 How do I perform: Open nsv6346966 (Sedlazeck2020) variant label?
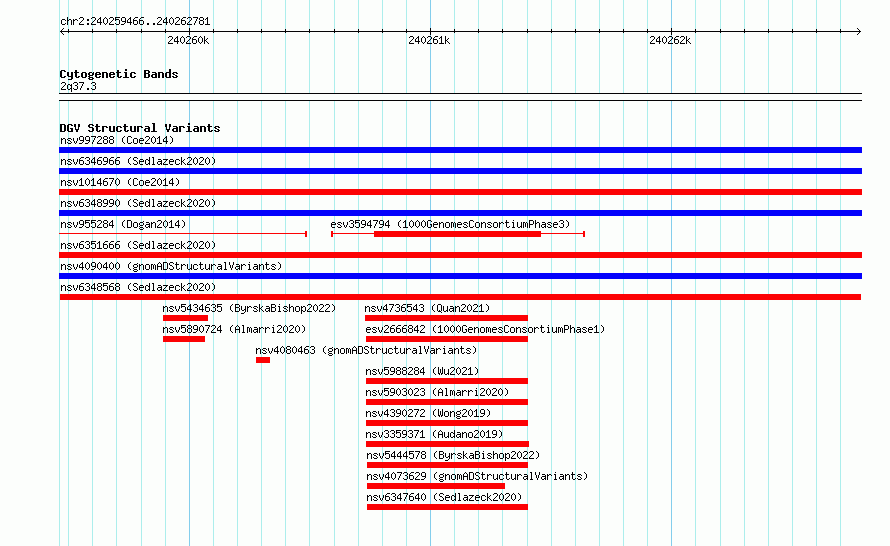point(138,161)
